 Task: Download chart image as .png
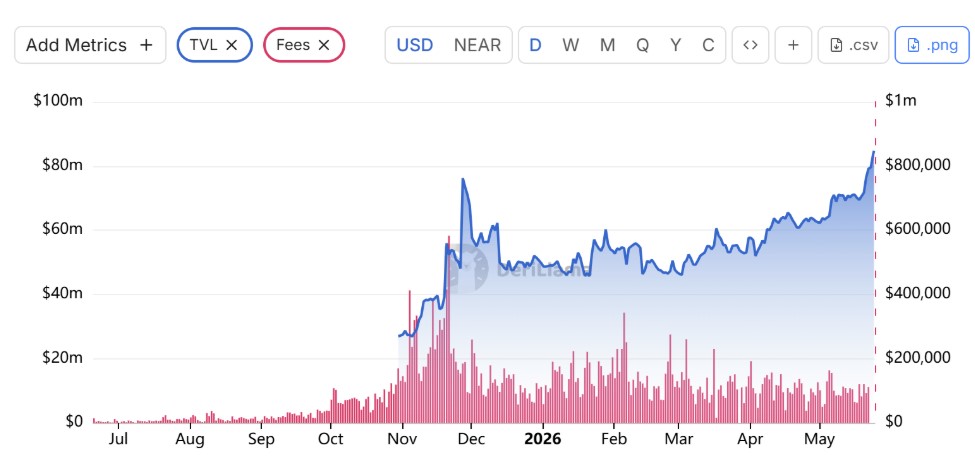coord(931,45)
